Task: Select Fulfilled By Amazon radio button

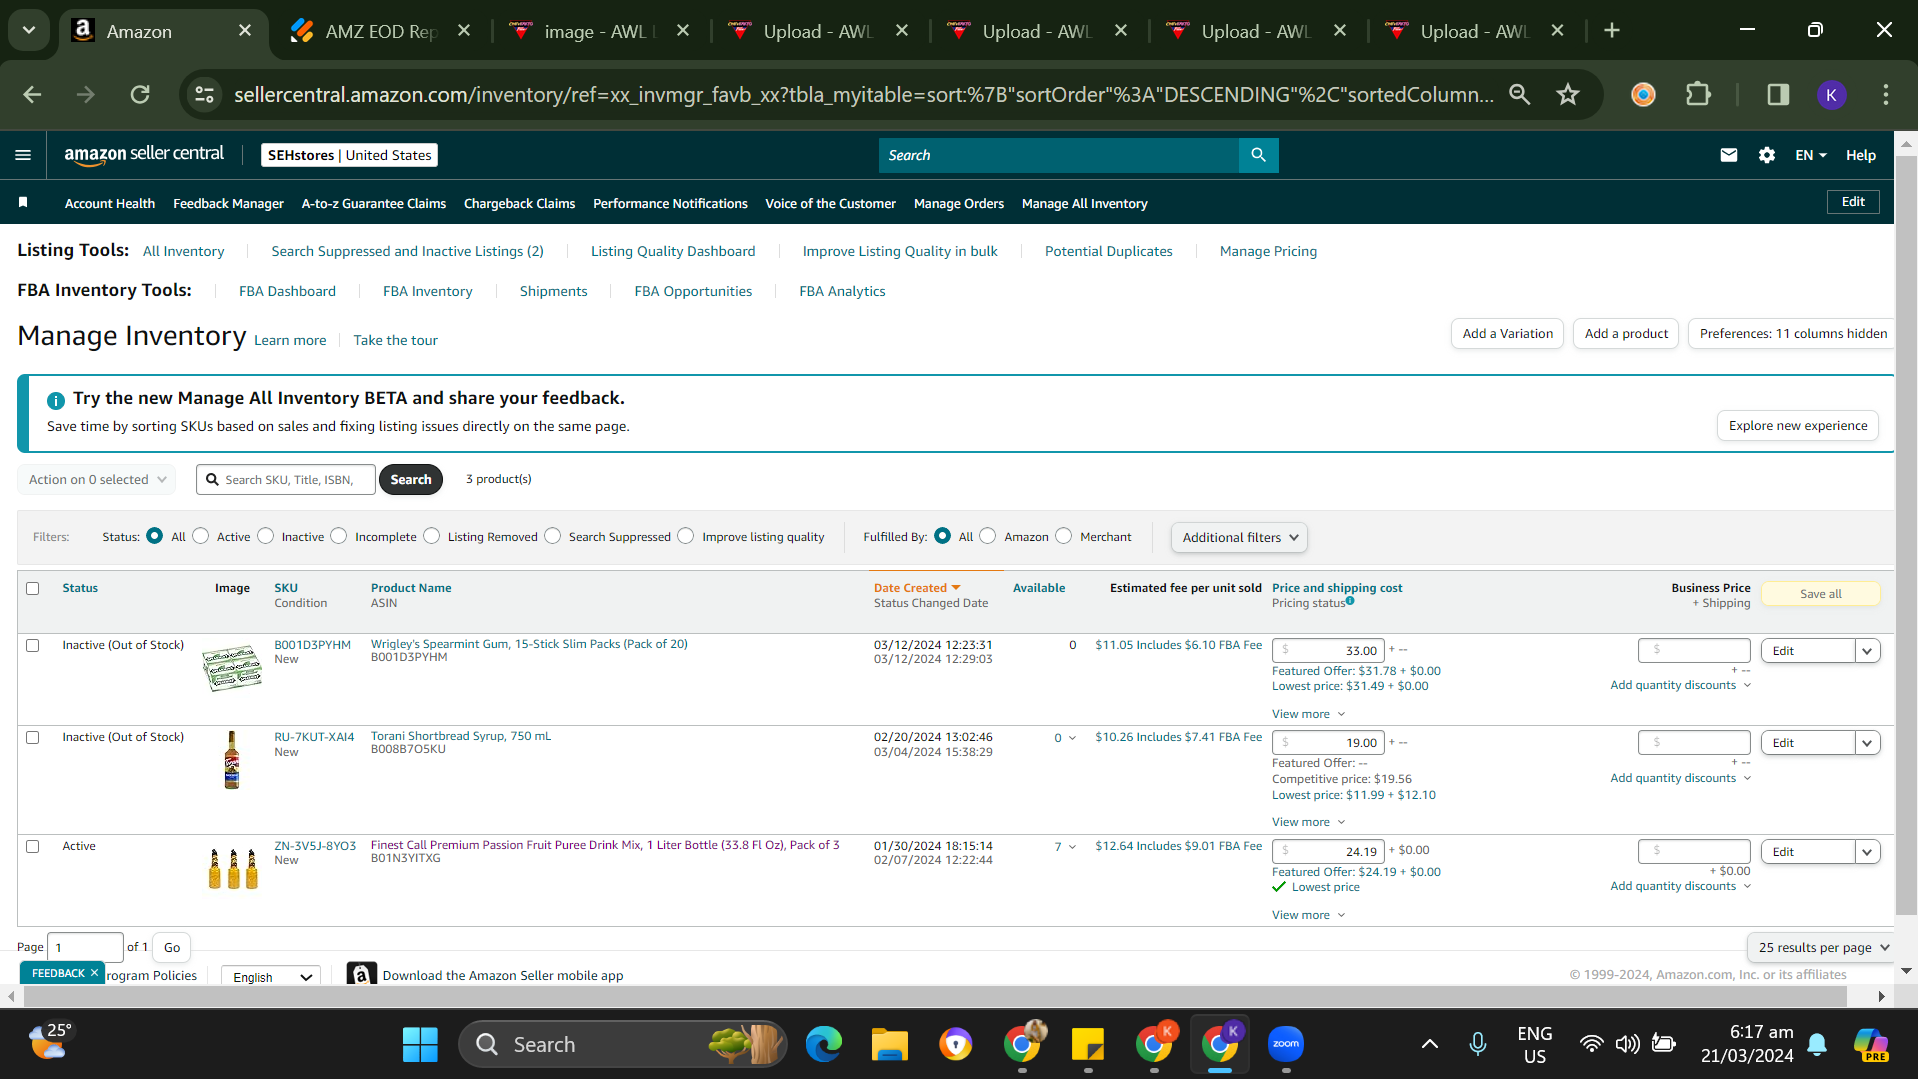Action: (988, 536)
